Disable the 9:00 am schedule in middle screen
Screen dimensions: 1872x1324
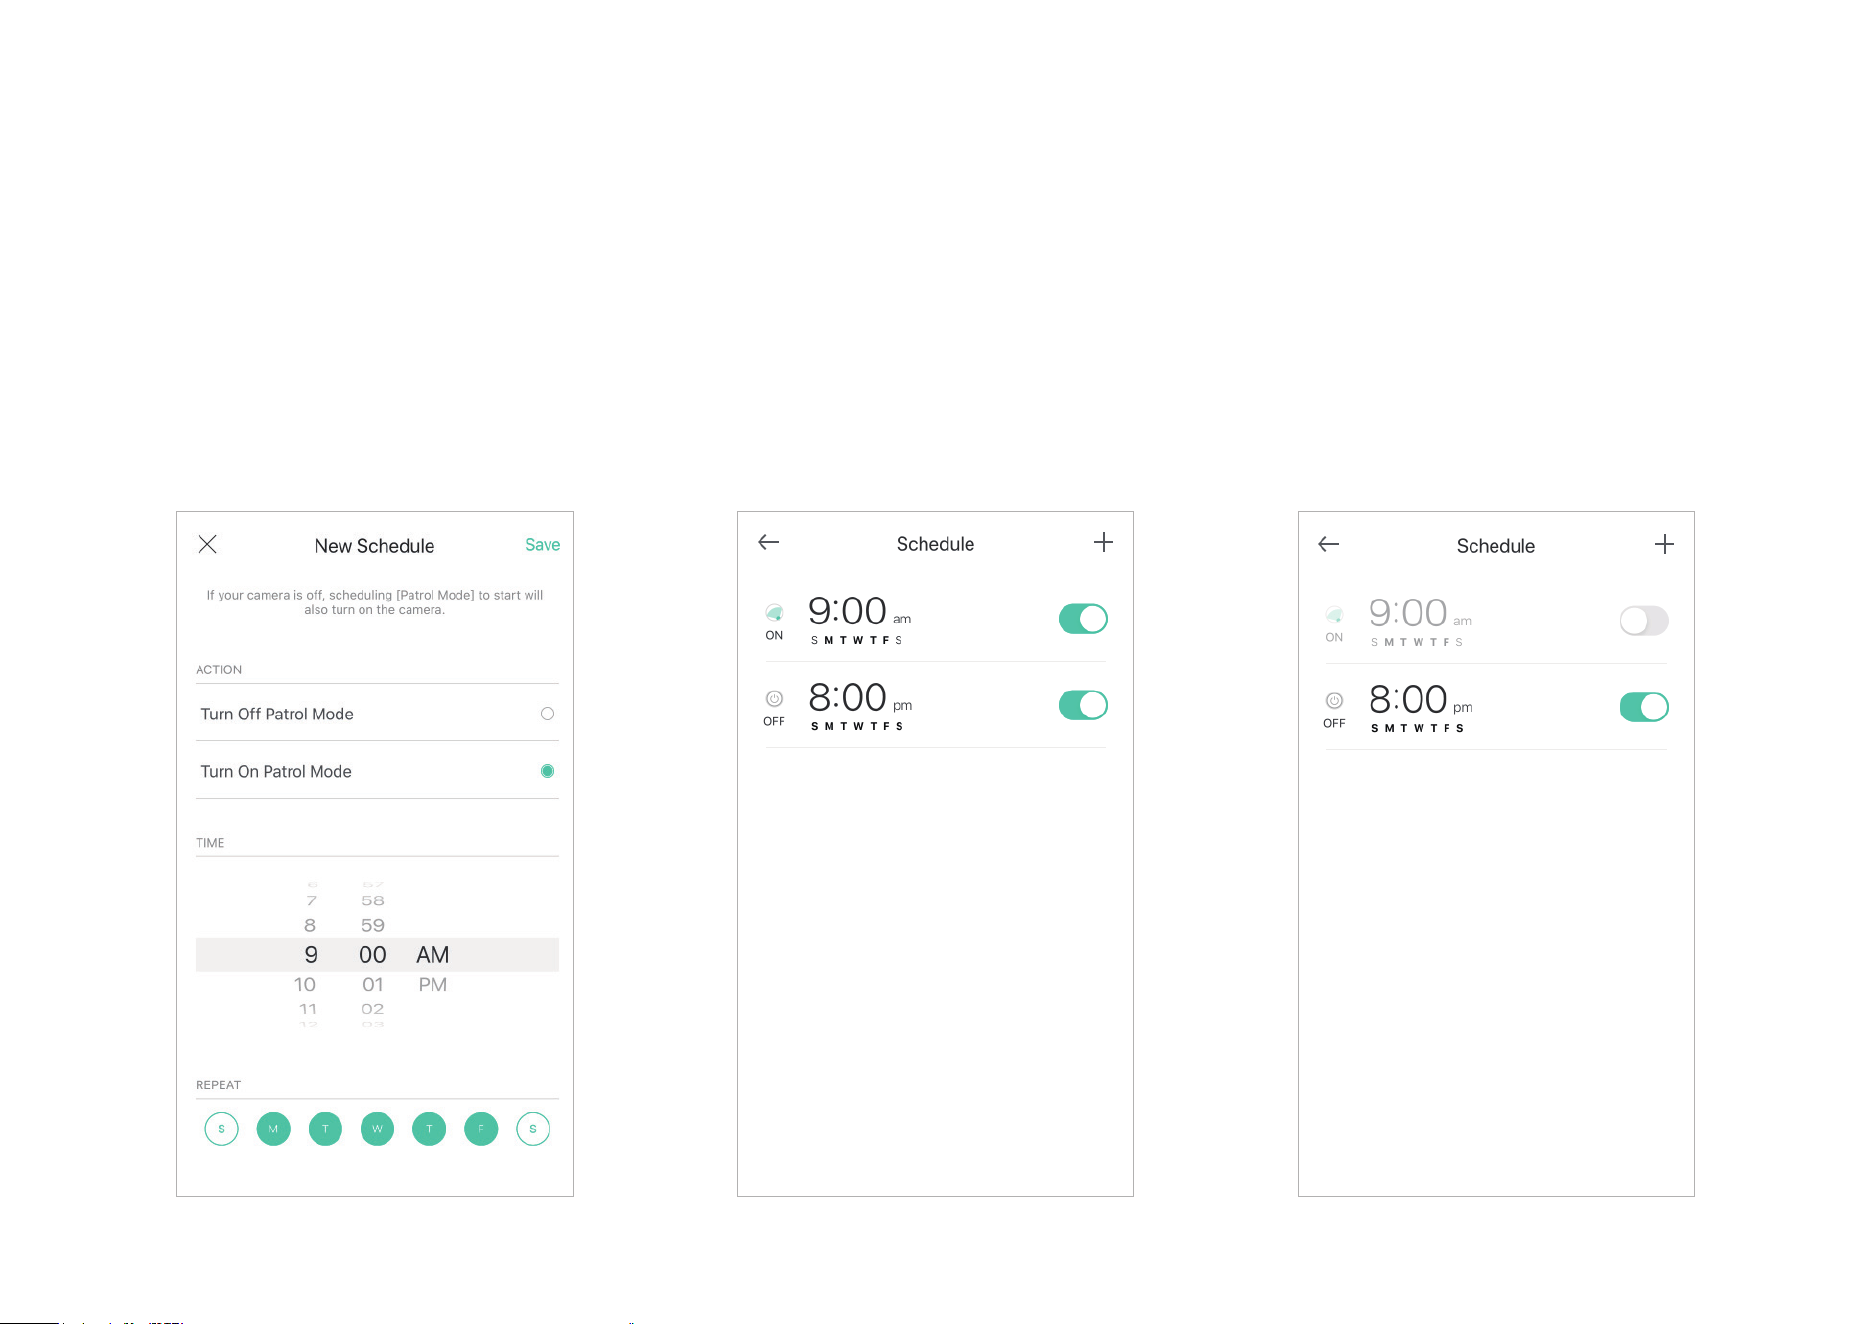tap(1083, 619)
